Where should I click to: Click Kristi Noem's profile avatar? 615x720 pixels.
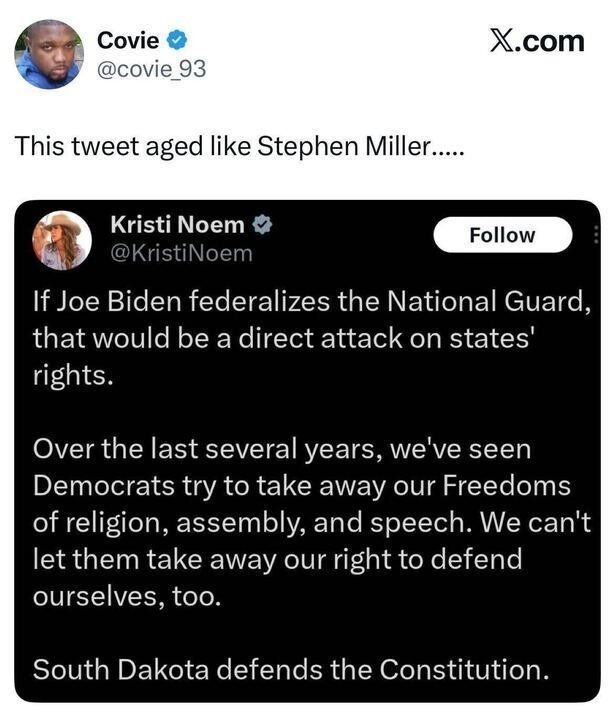63,240
